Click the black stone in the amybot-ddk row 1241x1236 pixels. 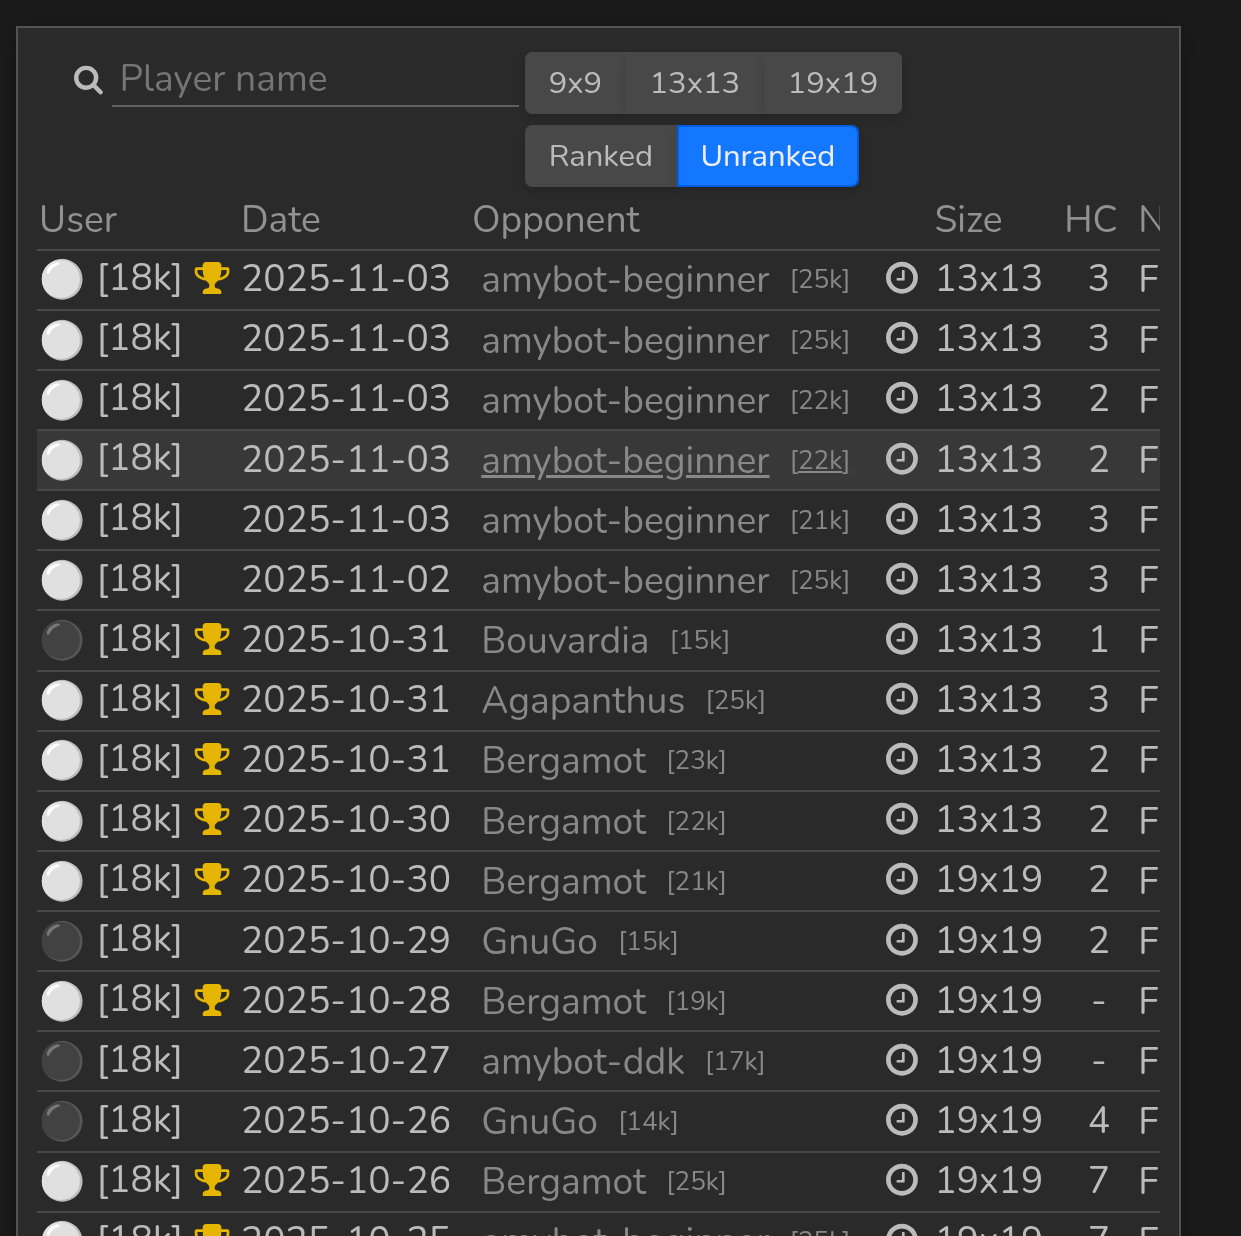(x=62, y=1062)
